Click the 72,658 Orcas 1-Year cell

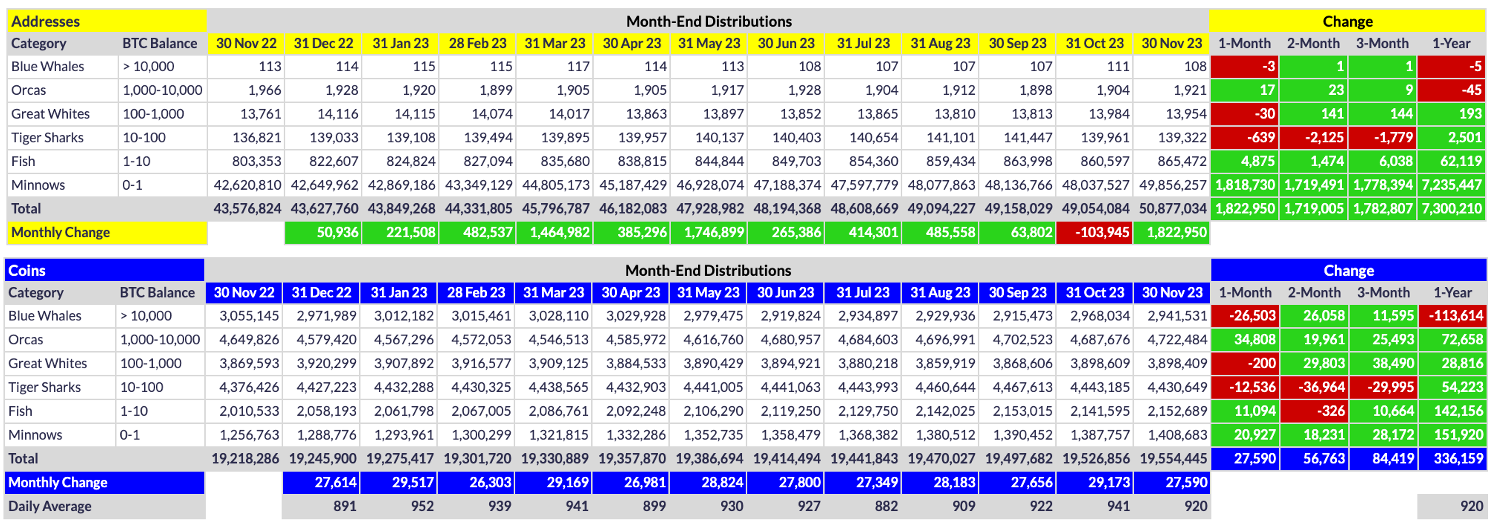click(x=1452, y=340)
